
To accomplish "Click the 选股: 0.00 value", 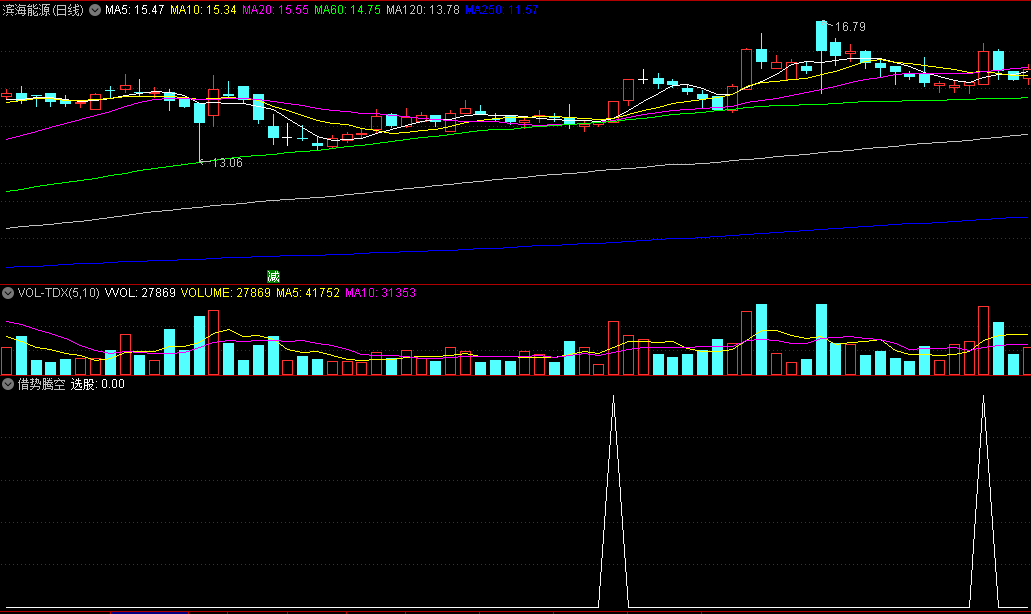I will (x=97, y=384).
